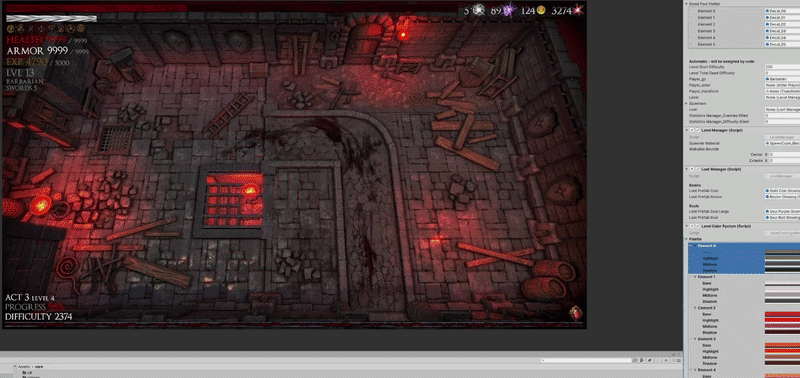
Task: Open Element 1 Base color swatch
Action: point(782,283)
